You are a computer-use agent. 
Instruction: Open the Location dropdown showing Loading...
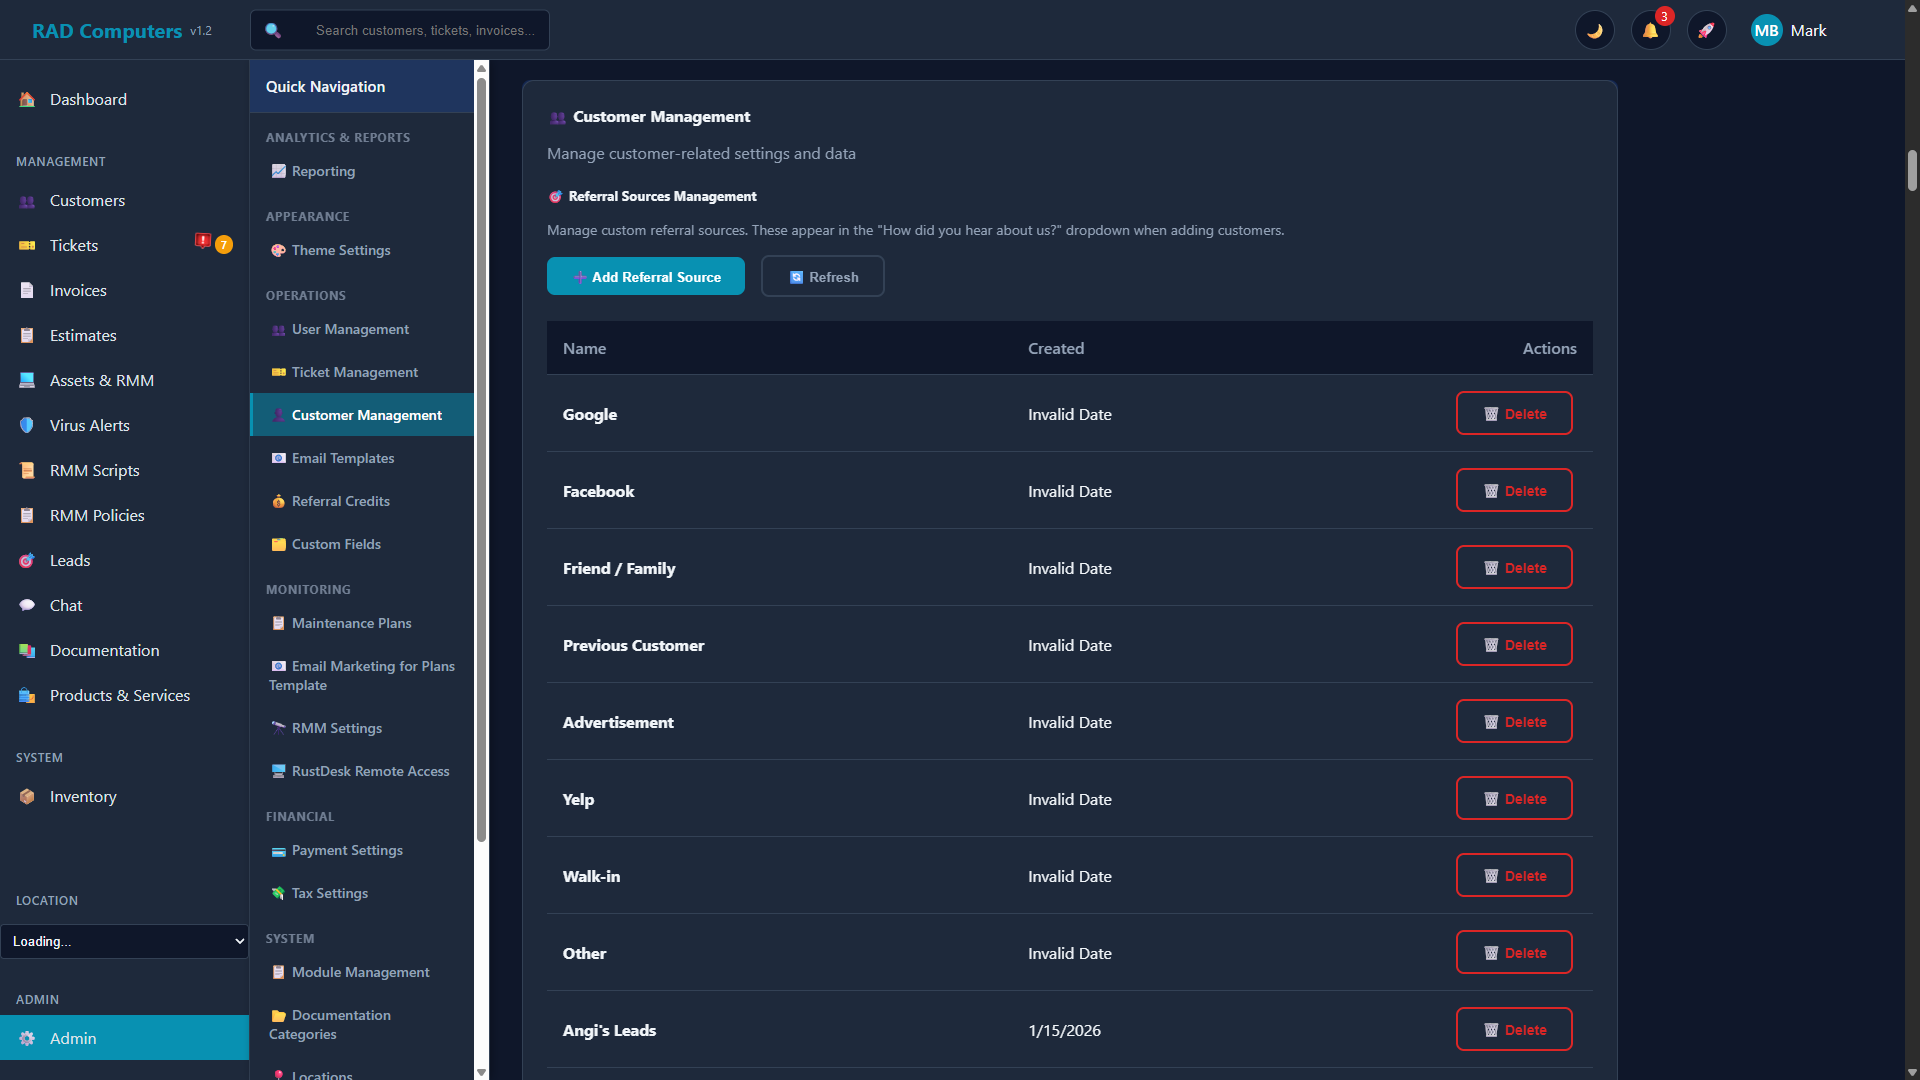click(125, 941)
